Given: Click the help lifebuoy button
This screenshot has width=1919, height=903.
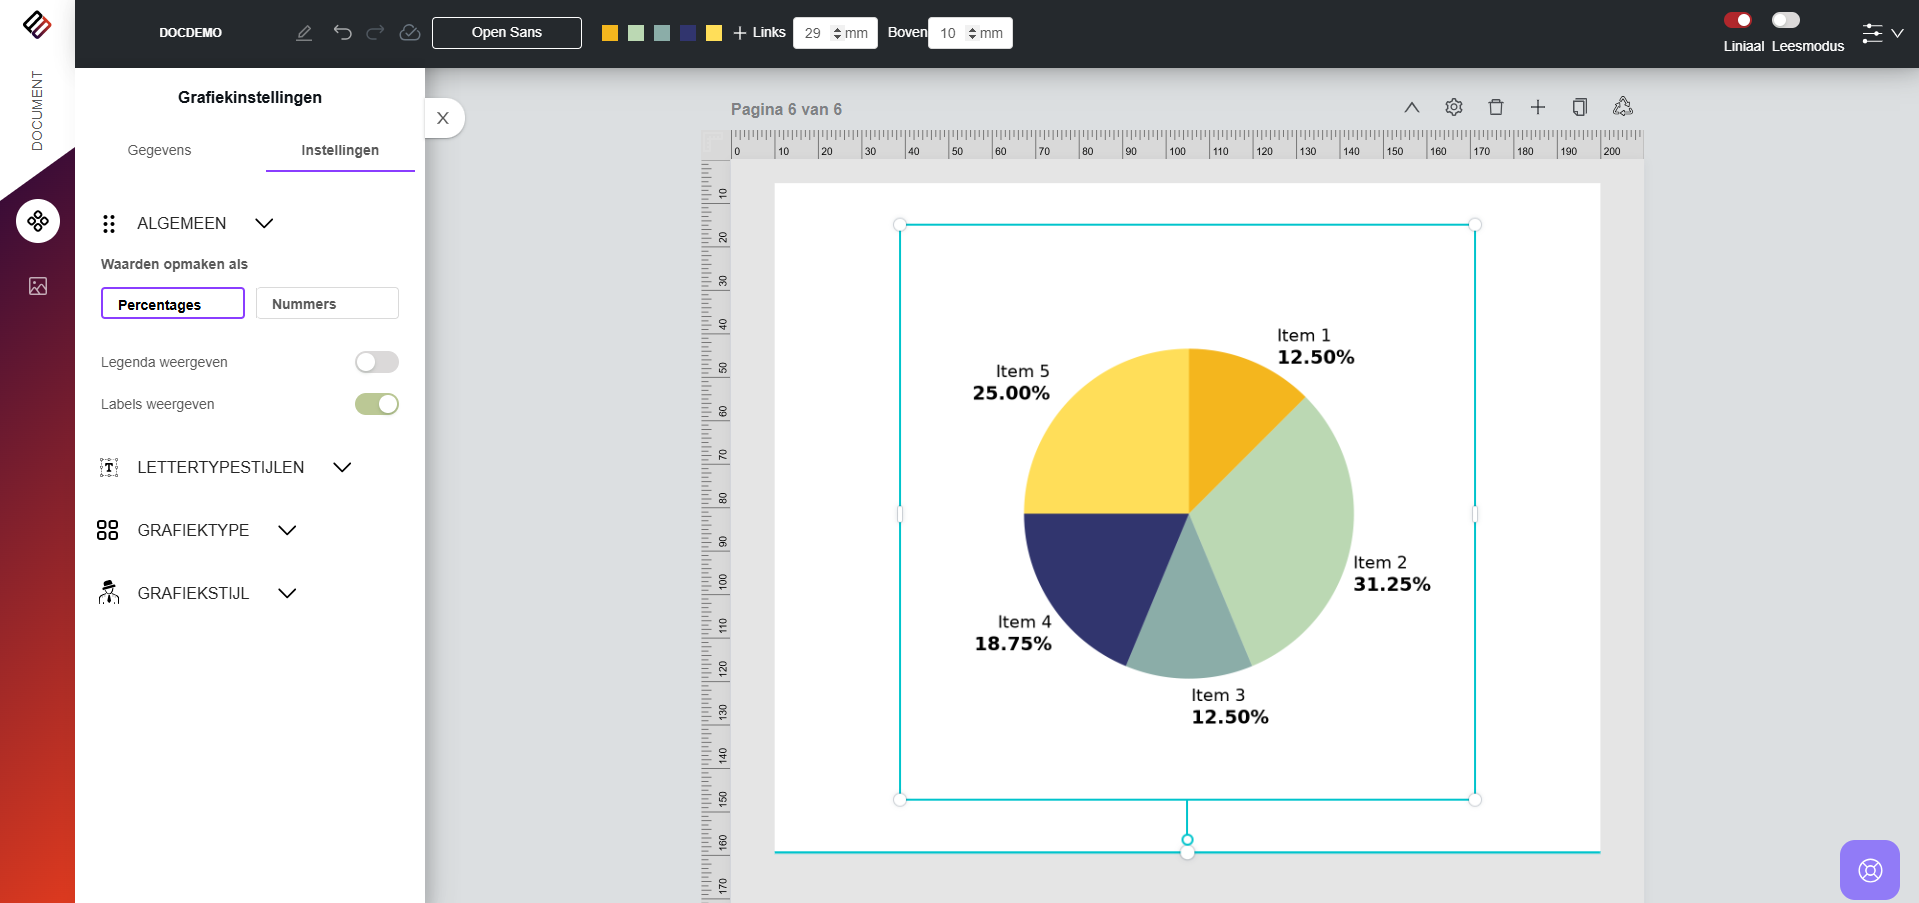Looking at the screenshot, I should tap(1869, 870).
